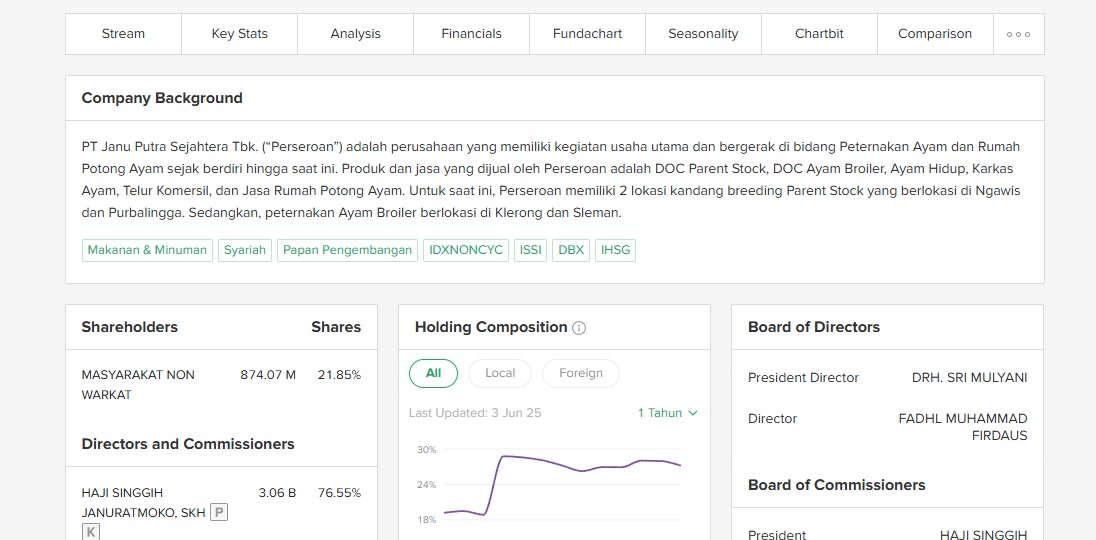Click the Last Updated: 3 Jun 25 text

pyautogui.click(x=475, y=413)
